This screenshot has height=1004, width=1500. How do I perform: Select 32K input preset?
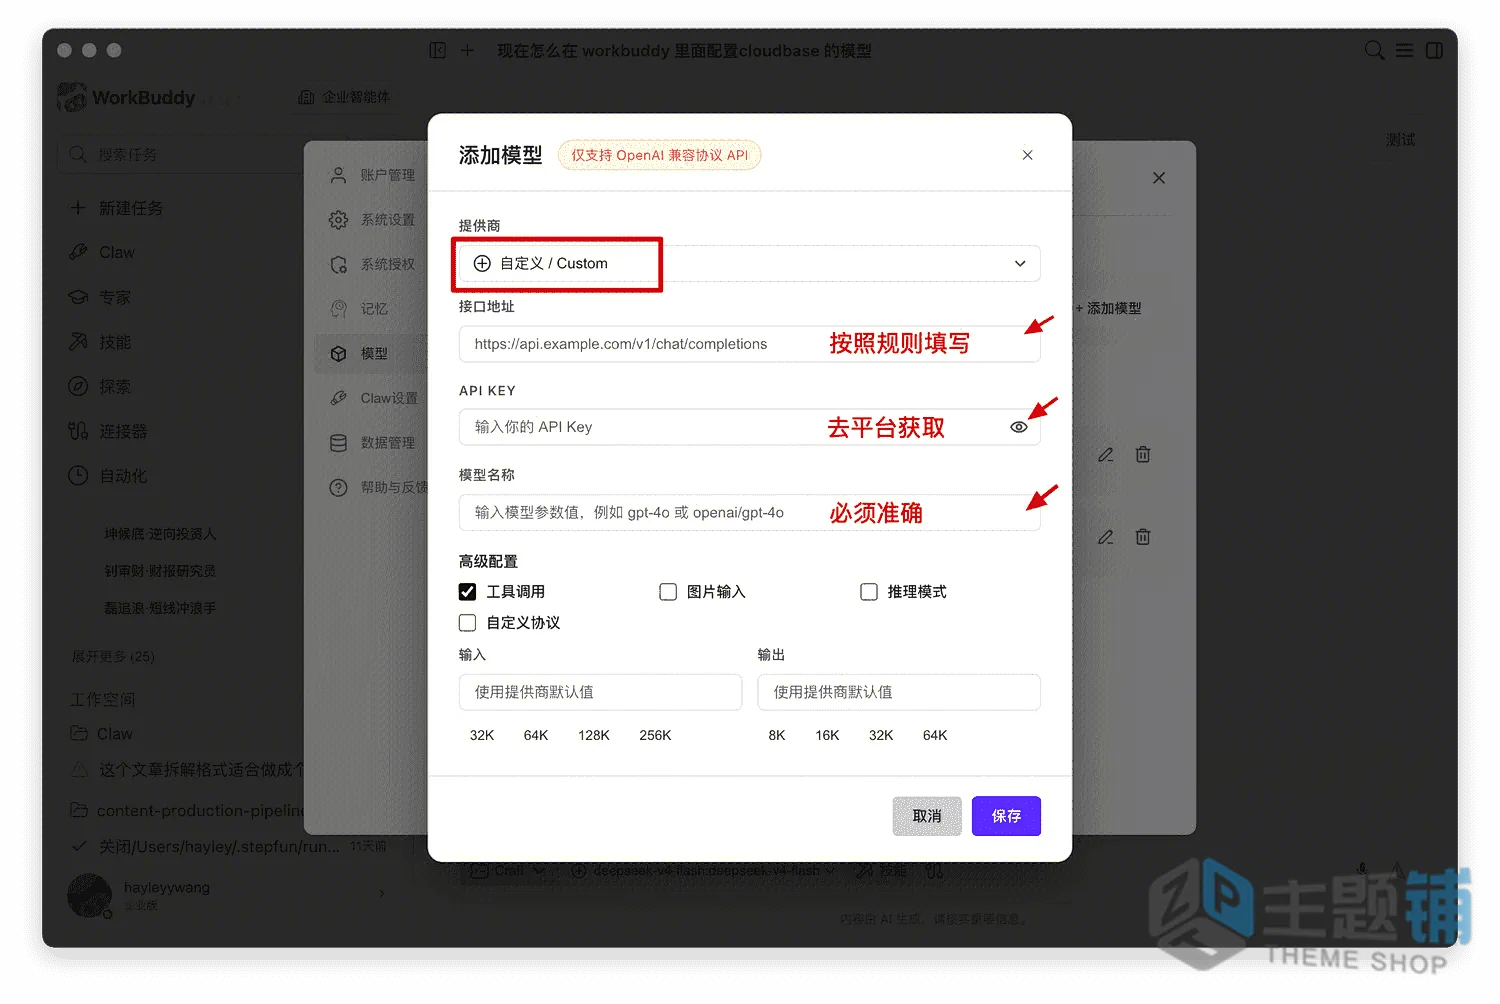[x=482, y=735]
